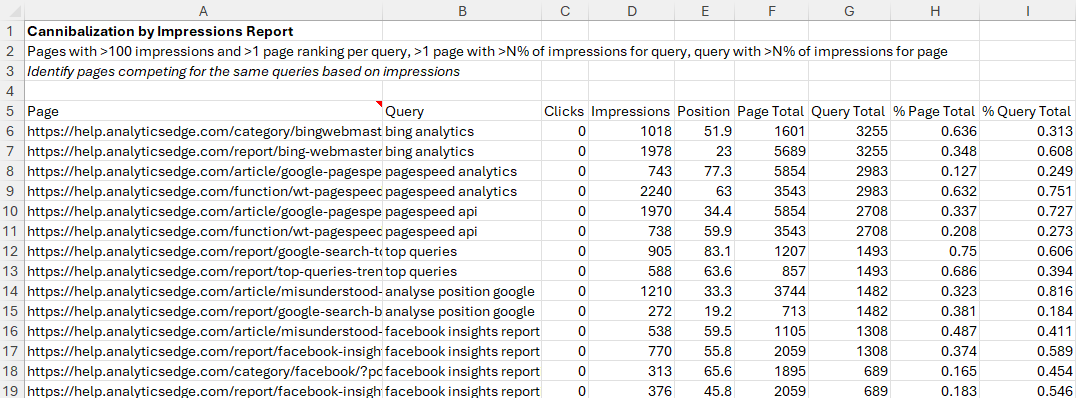1076x398 pixels.
Task: Select column B header
Action: coord(462,10)
